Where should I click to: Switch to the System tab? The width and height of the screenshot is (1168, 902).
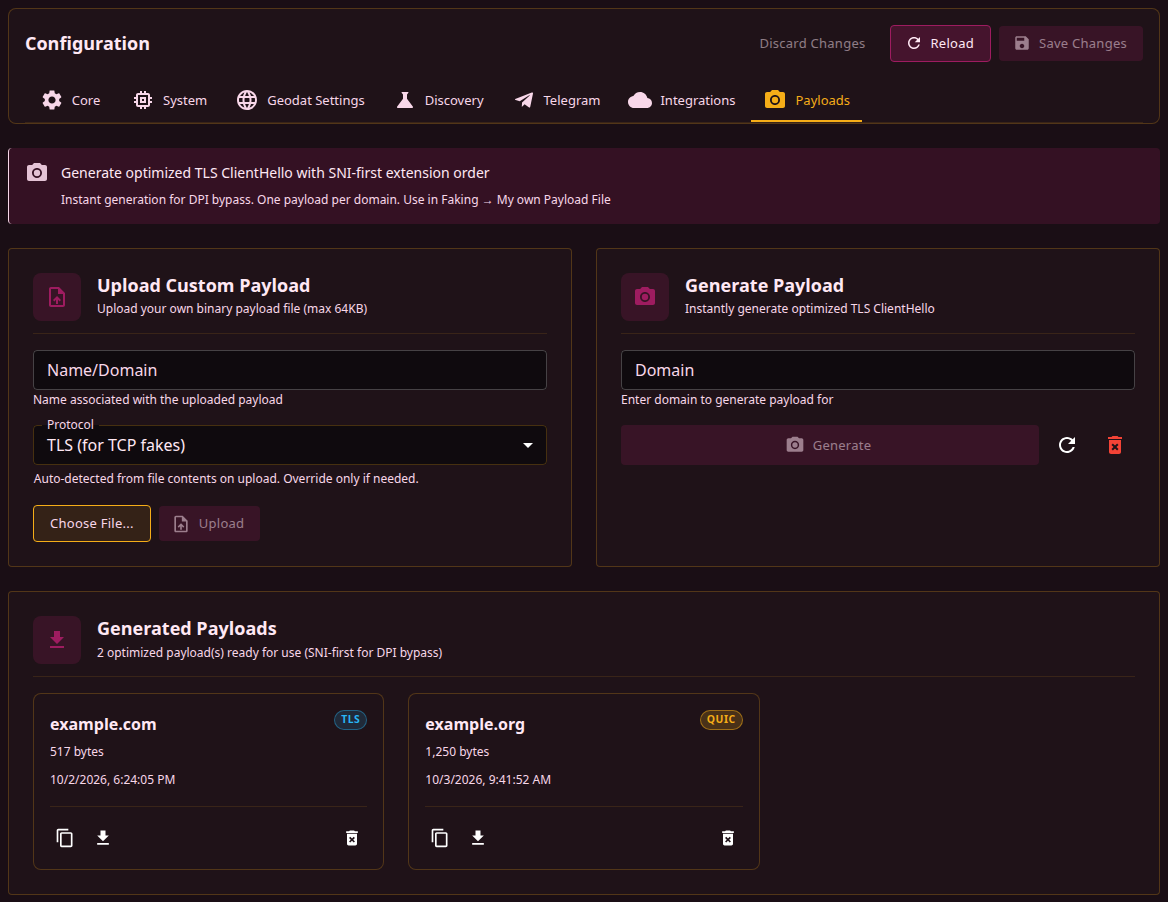pos(170,100)
